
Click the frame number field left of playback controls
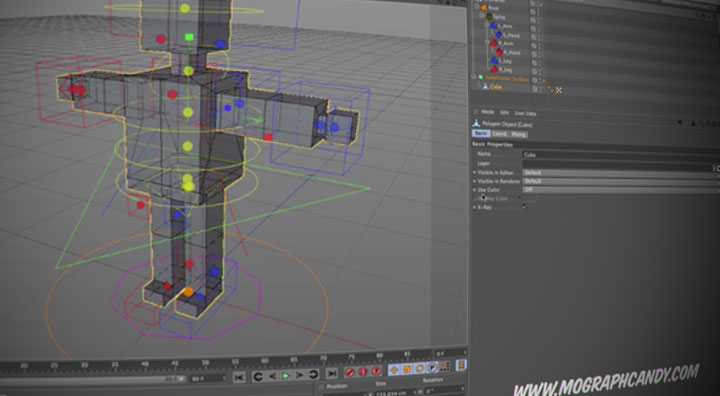[x=208, y=379]
